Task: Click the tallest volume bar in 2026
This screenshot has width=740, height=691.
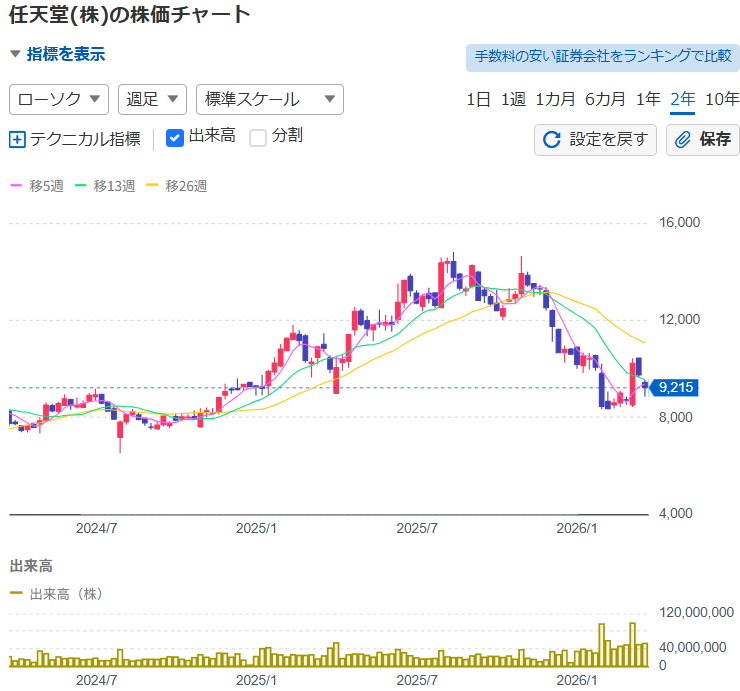Action: coord(633,644)
